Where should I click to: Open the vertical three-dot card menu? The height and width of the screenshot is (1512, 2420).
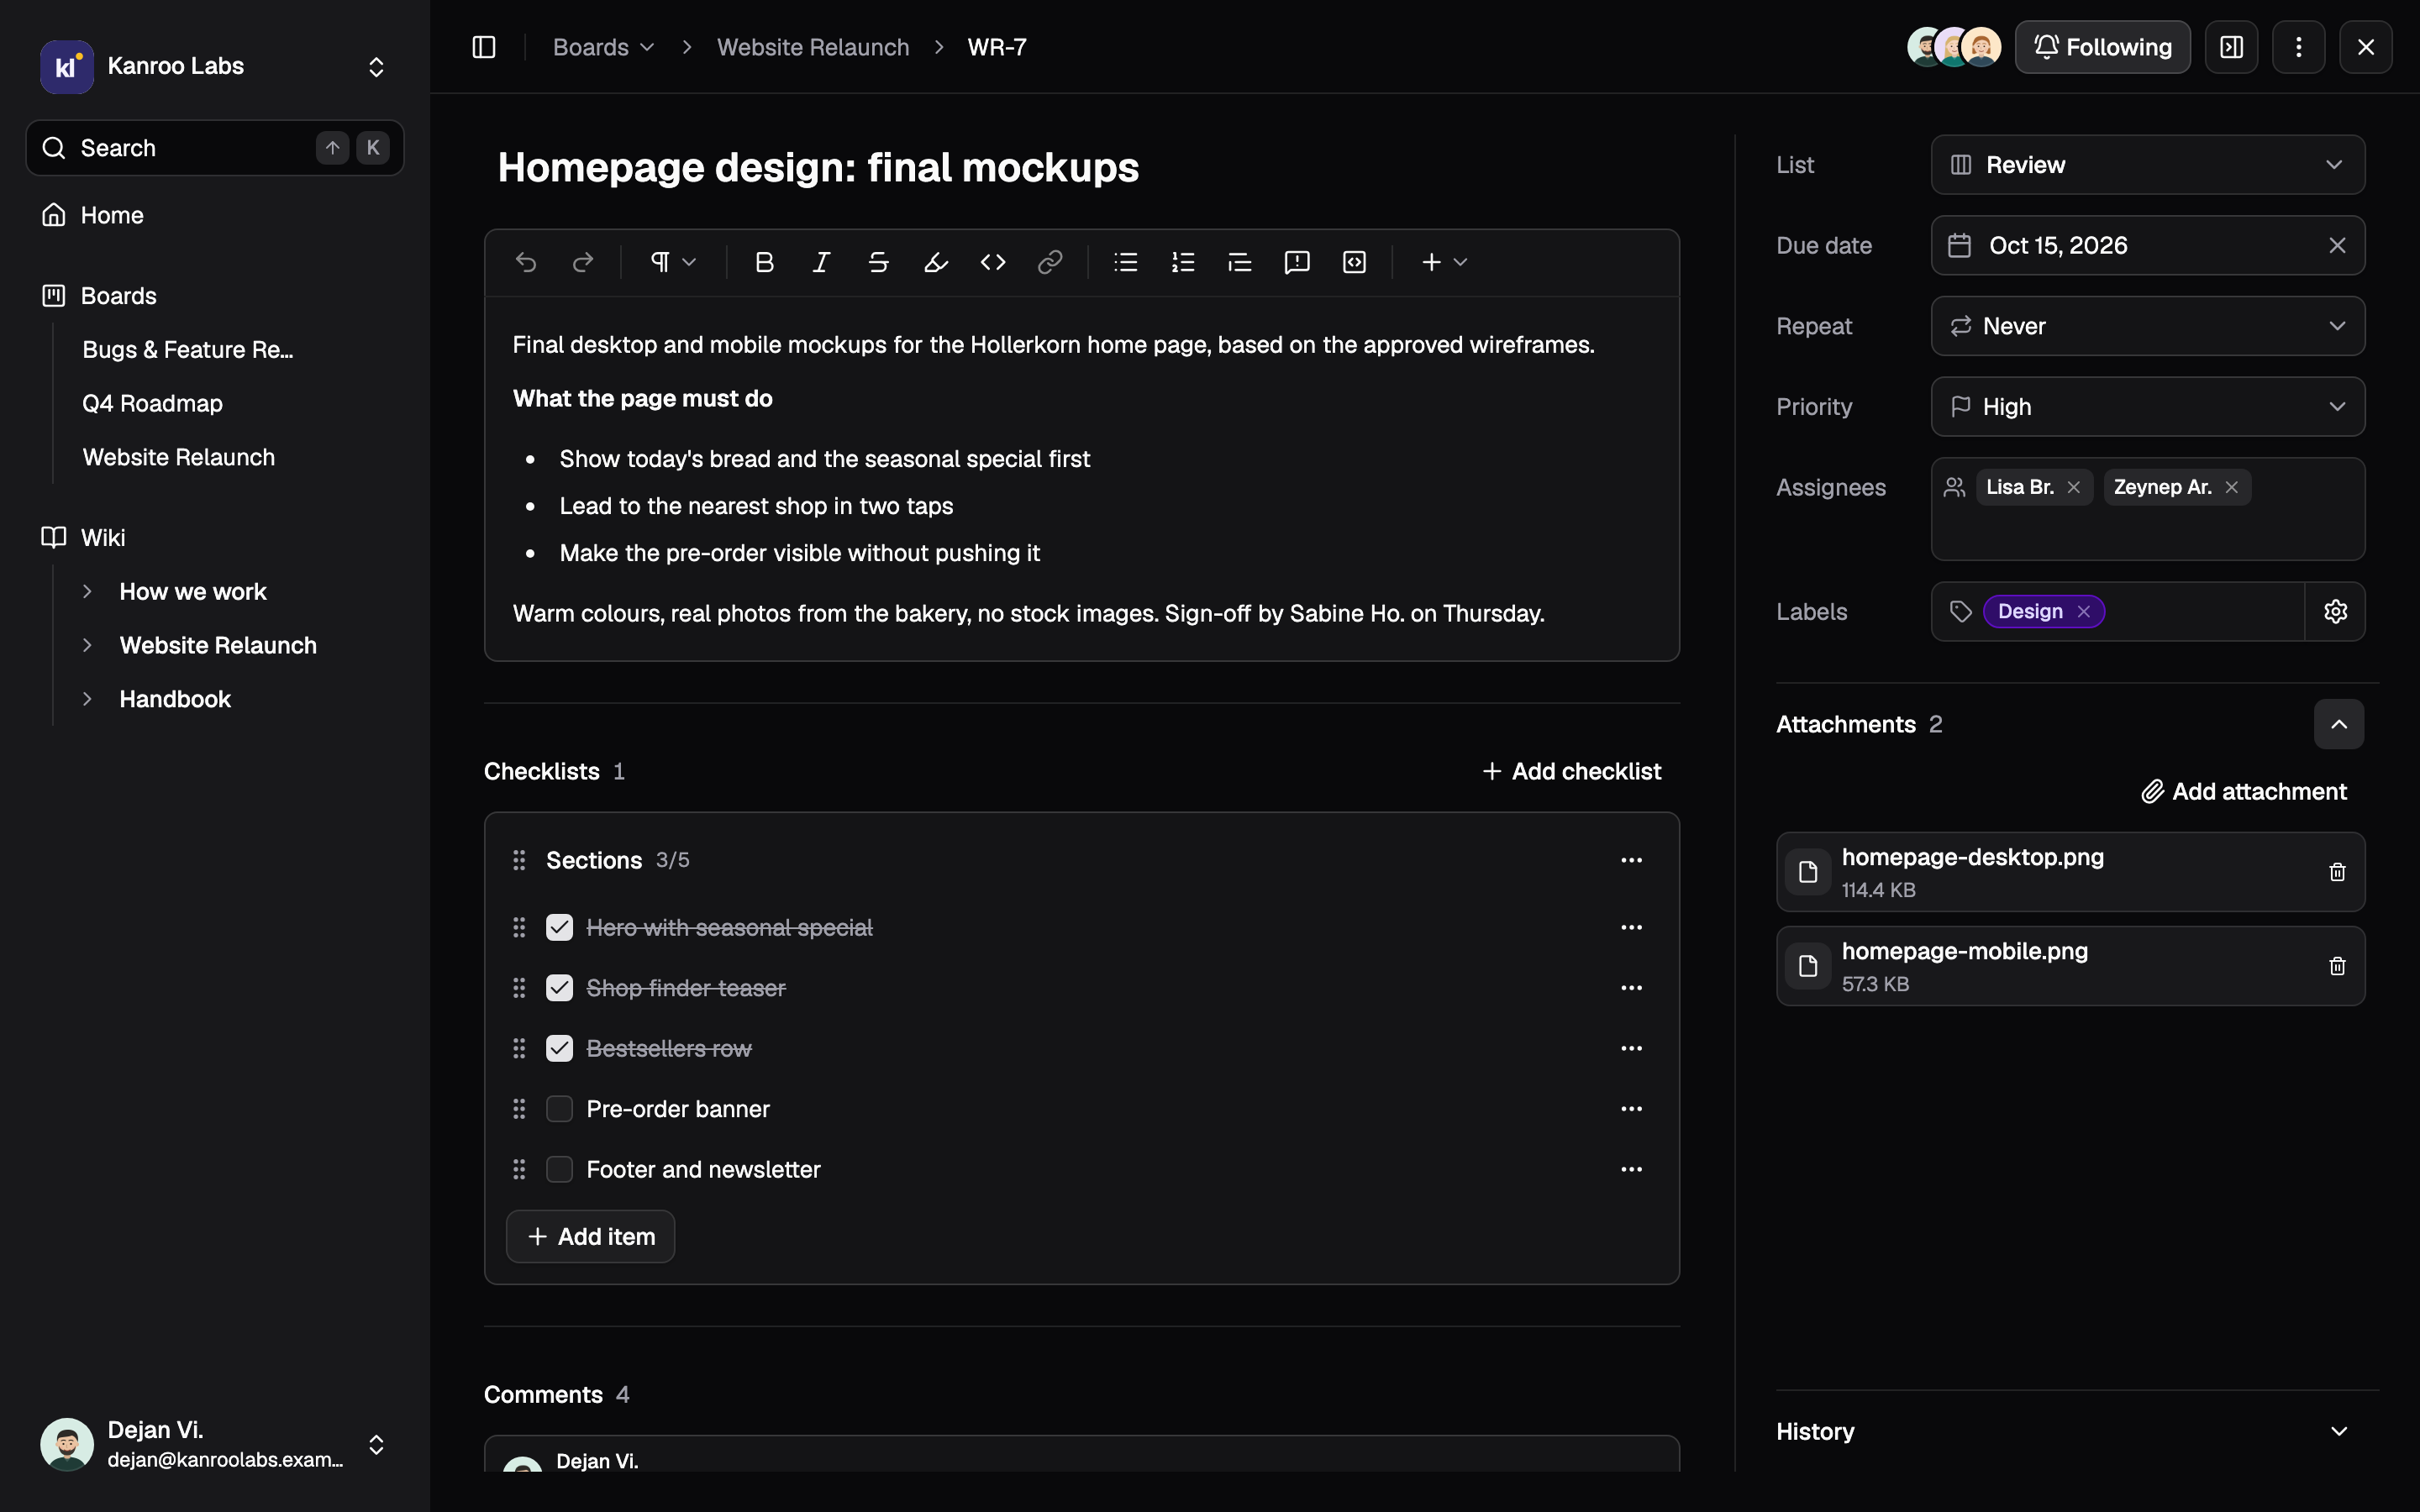pyautogui.click(x=2298, y=47)
